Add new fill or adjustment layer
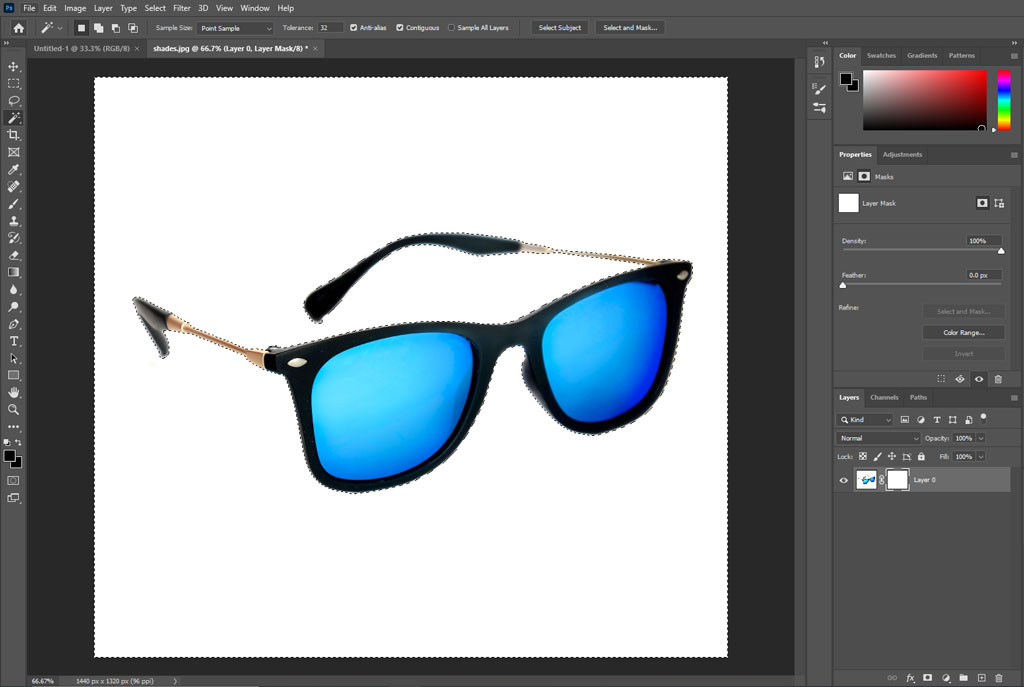This screenshot has height=687, width=1024. [x=946, y=678]
